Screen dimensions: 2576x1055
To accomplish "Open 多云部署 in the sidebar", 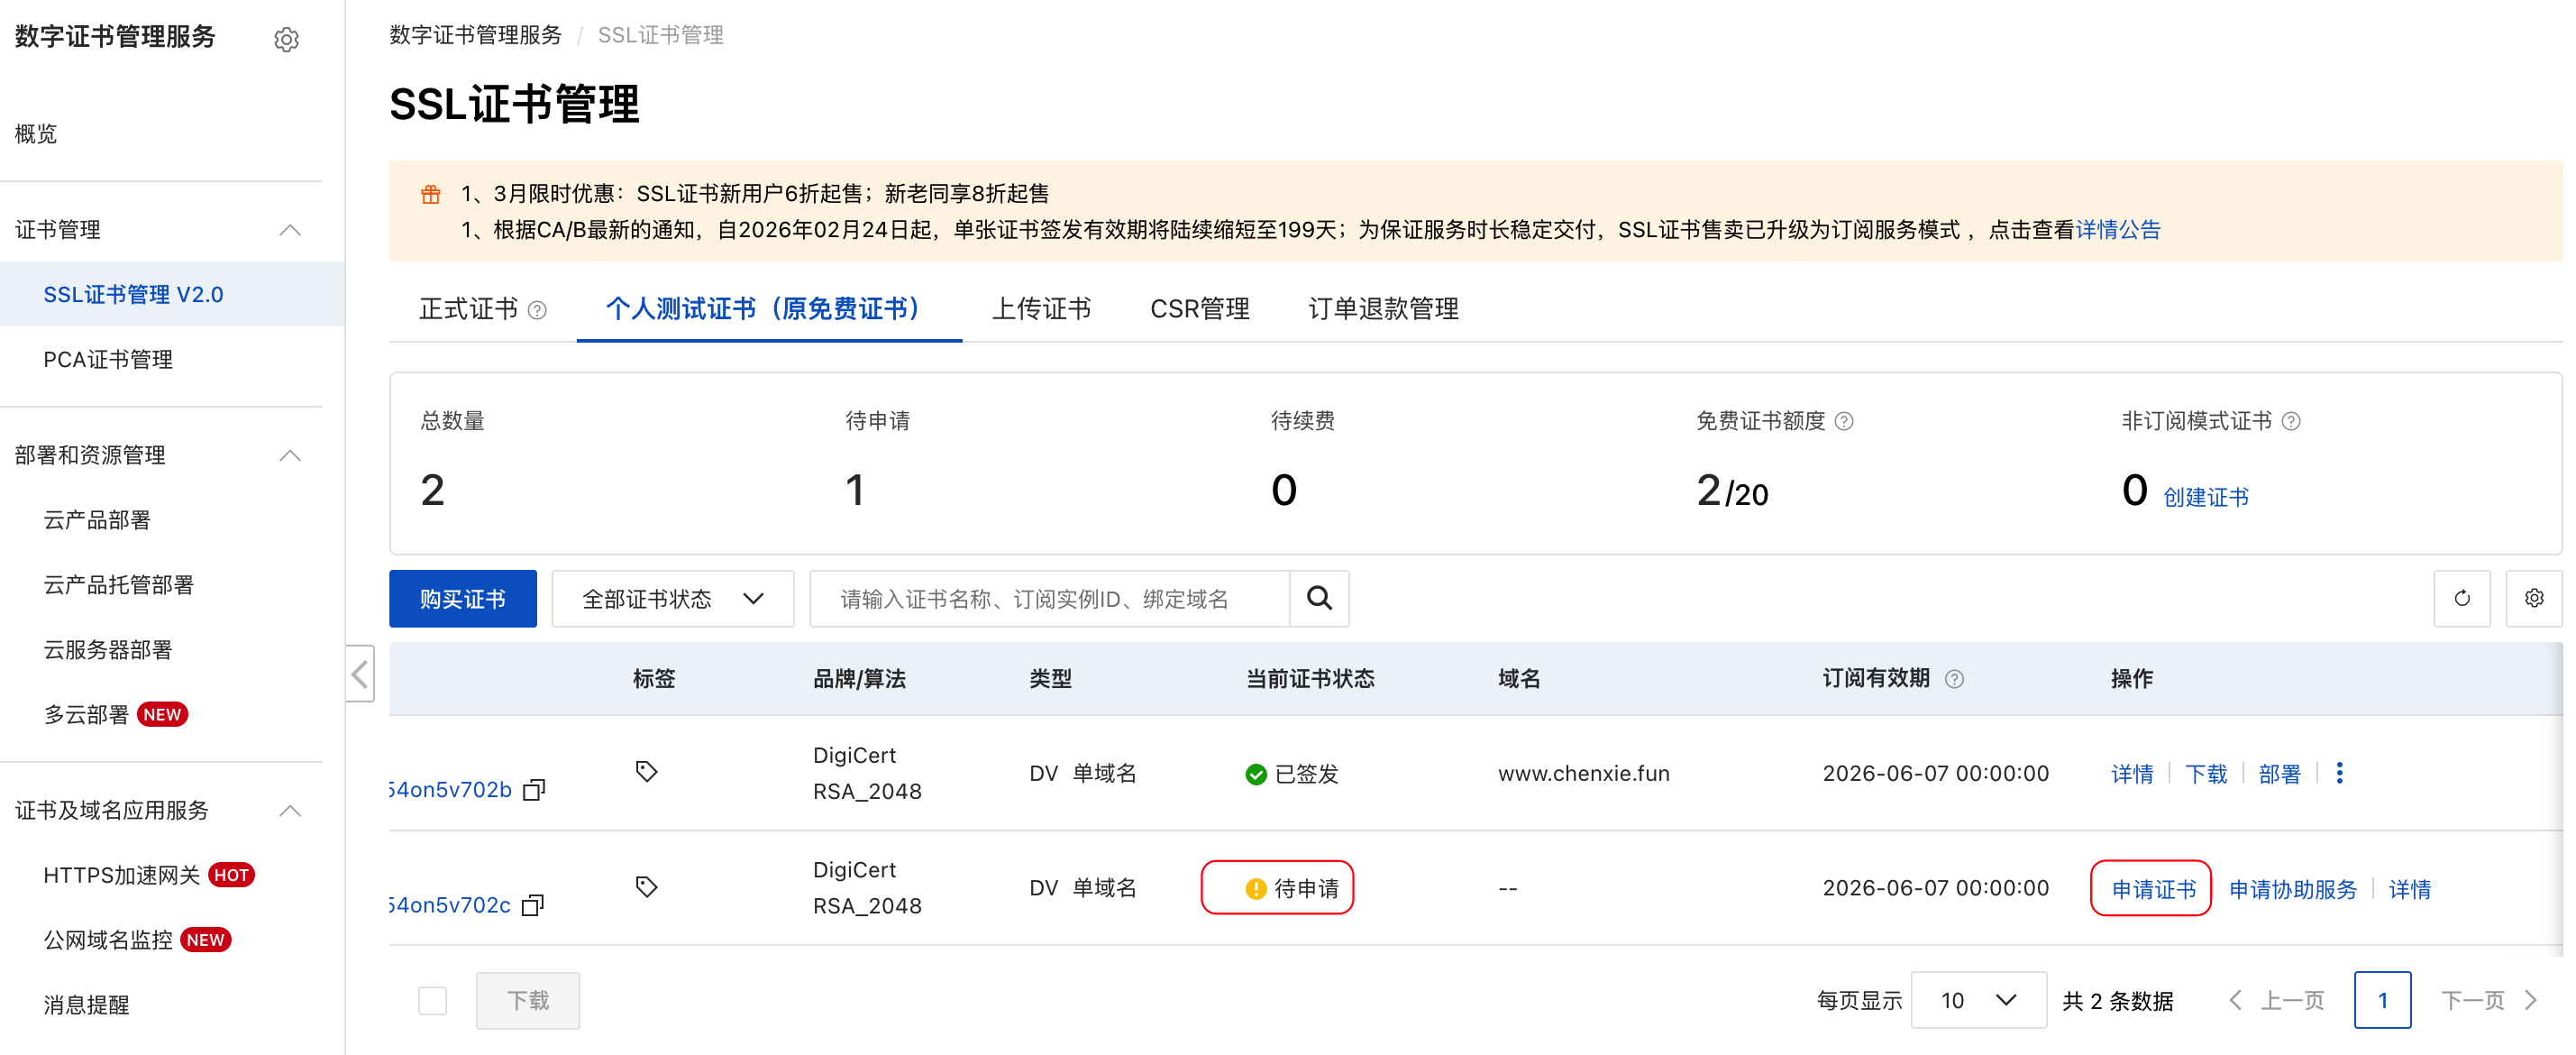I will [86, 714].
